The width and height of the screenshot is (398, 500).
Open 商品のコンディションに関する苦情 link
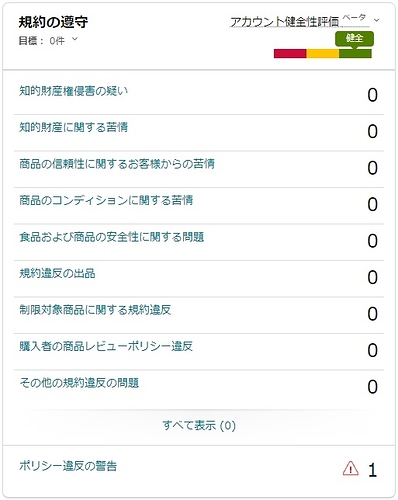click(106, 200)
